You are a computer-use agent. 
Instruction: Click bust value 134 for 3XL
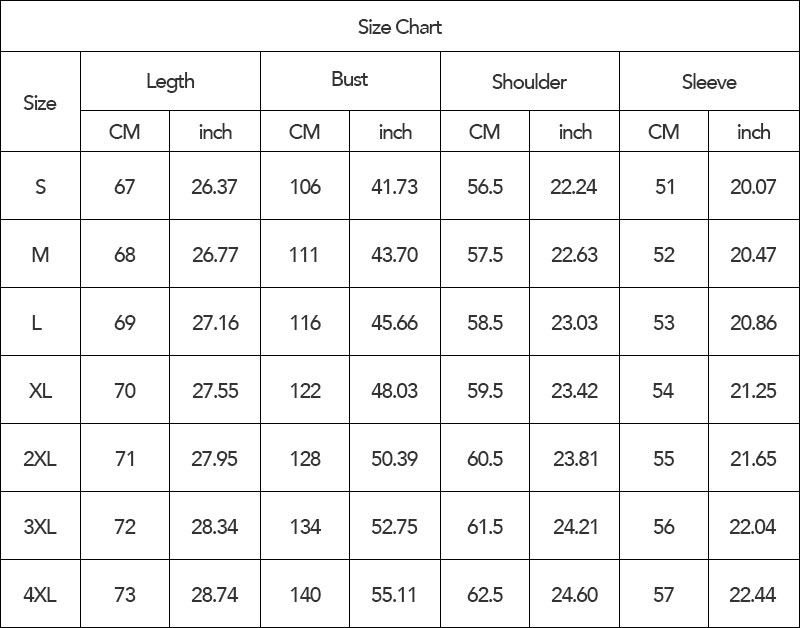(x=305, y=526)
